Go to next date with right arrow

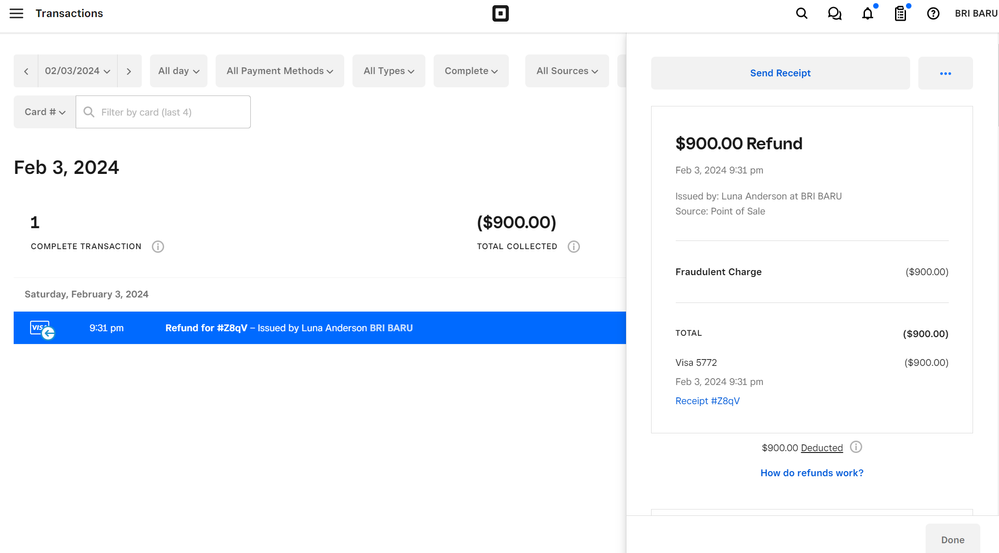(129, 71)
